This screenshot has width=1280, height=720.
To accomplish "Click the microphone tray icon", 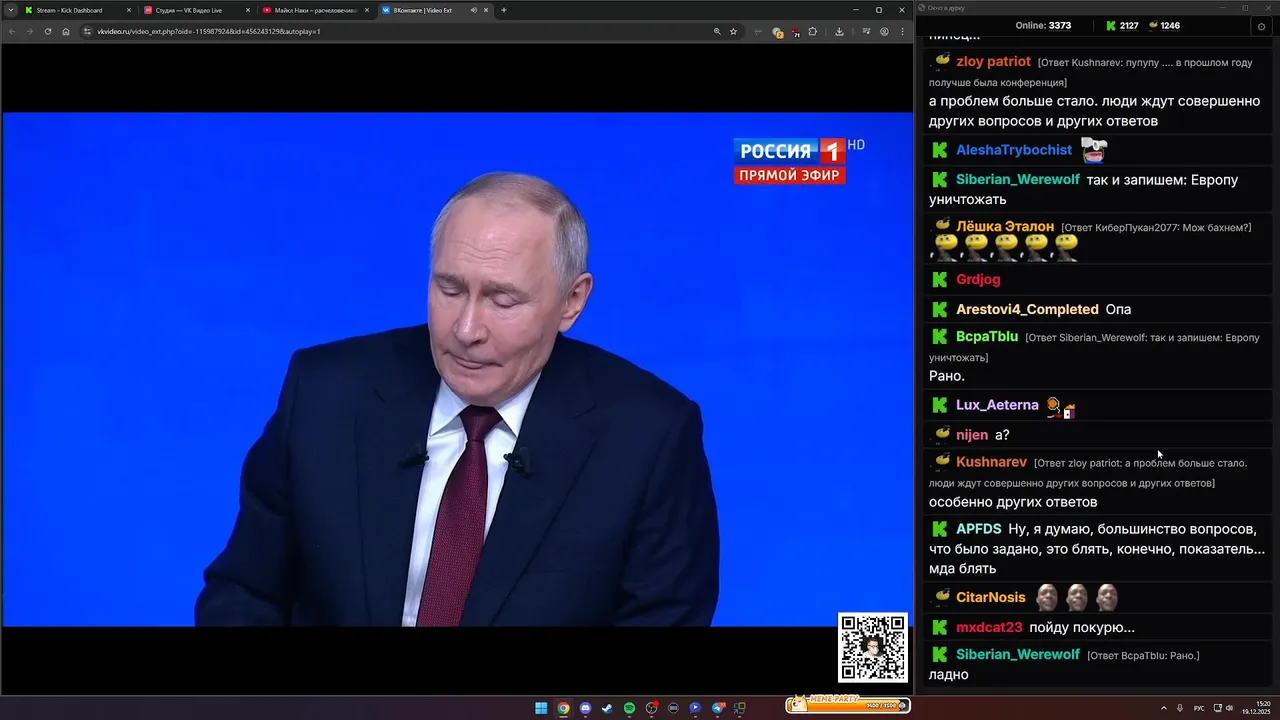I will [x=1181, y=708].
